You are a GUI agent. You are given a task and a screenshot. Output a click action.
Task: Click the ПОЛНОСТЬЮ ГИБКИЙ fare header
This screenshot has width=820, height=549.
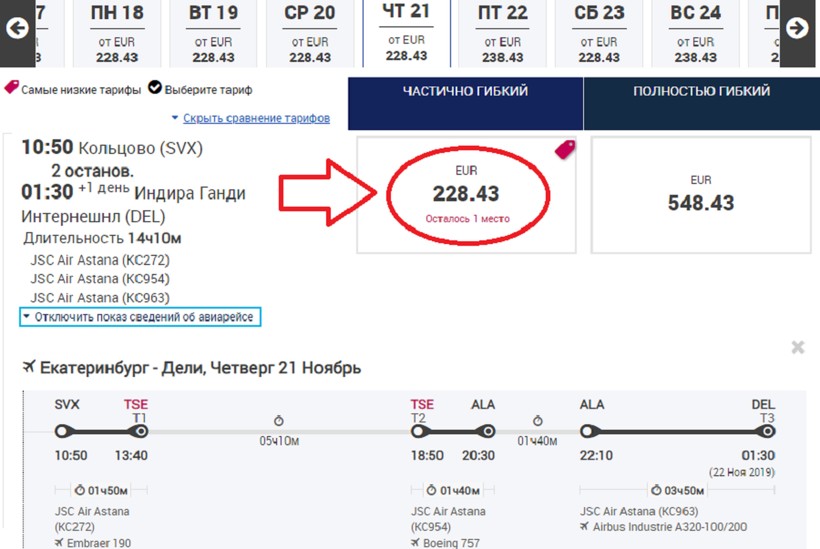click(701, 92)
